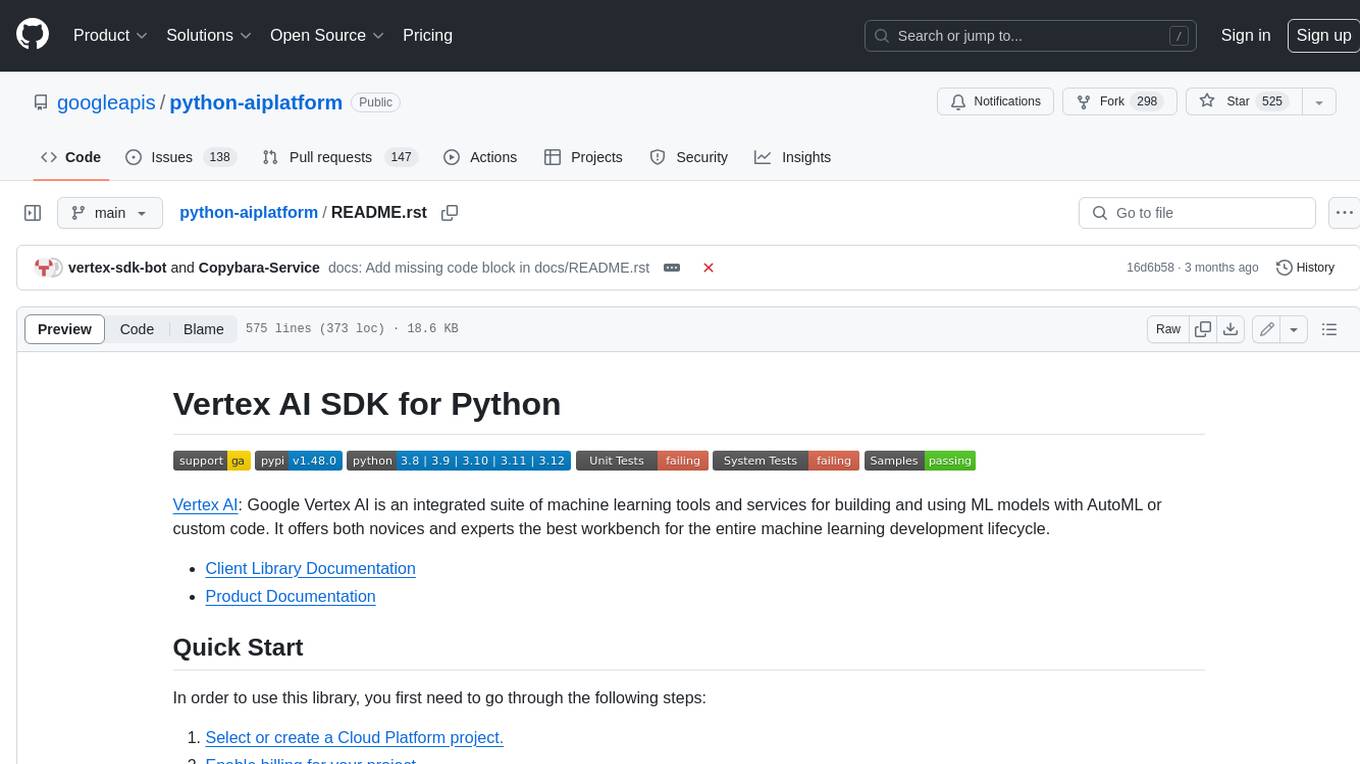Open the Issues tab
Viewport: 1360px width, 764px height.
180,157
